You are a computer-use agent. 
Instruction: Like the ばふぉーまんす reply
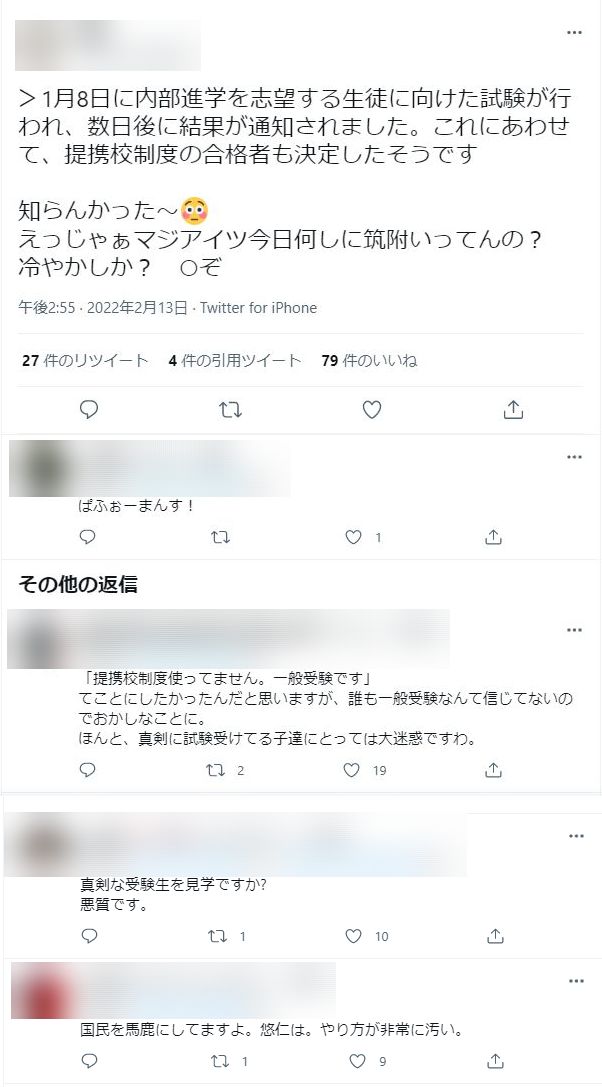click(354, 537)
